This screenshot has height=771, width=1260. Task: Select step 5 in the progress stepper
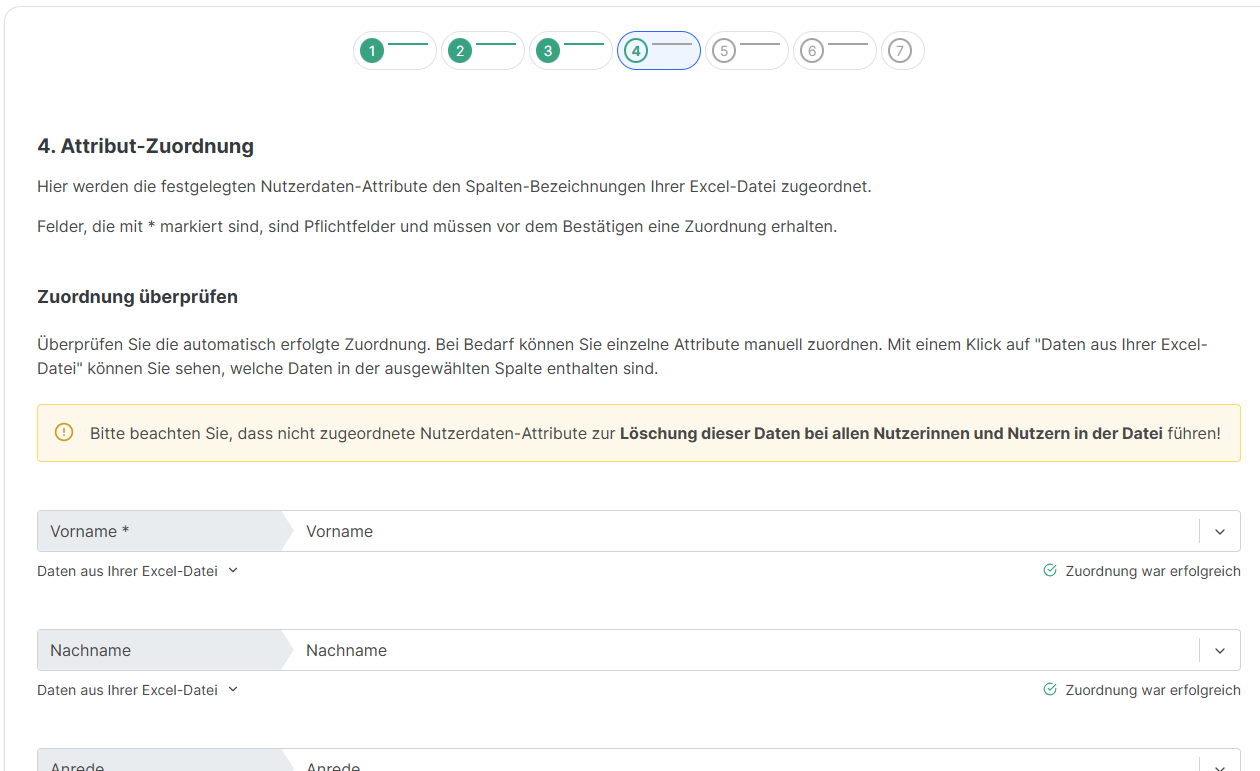[x=724, y=51]
